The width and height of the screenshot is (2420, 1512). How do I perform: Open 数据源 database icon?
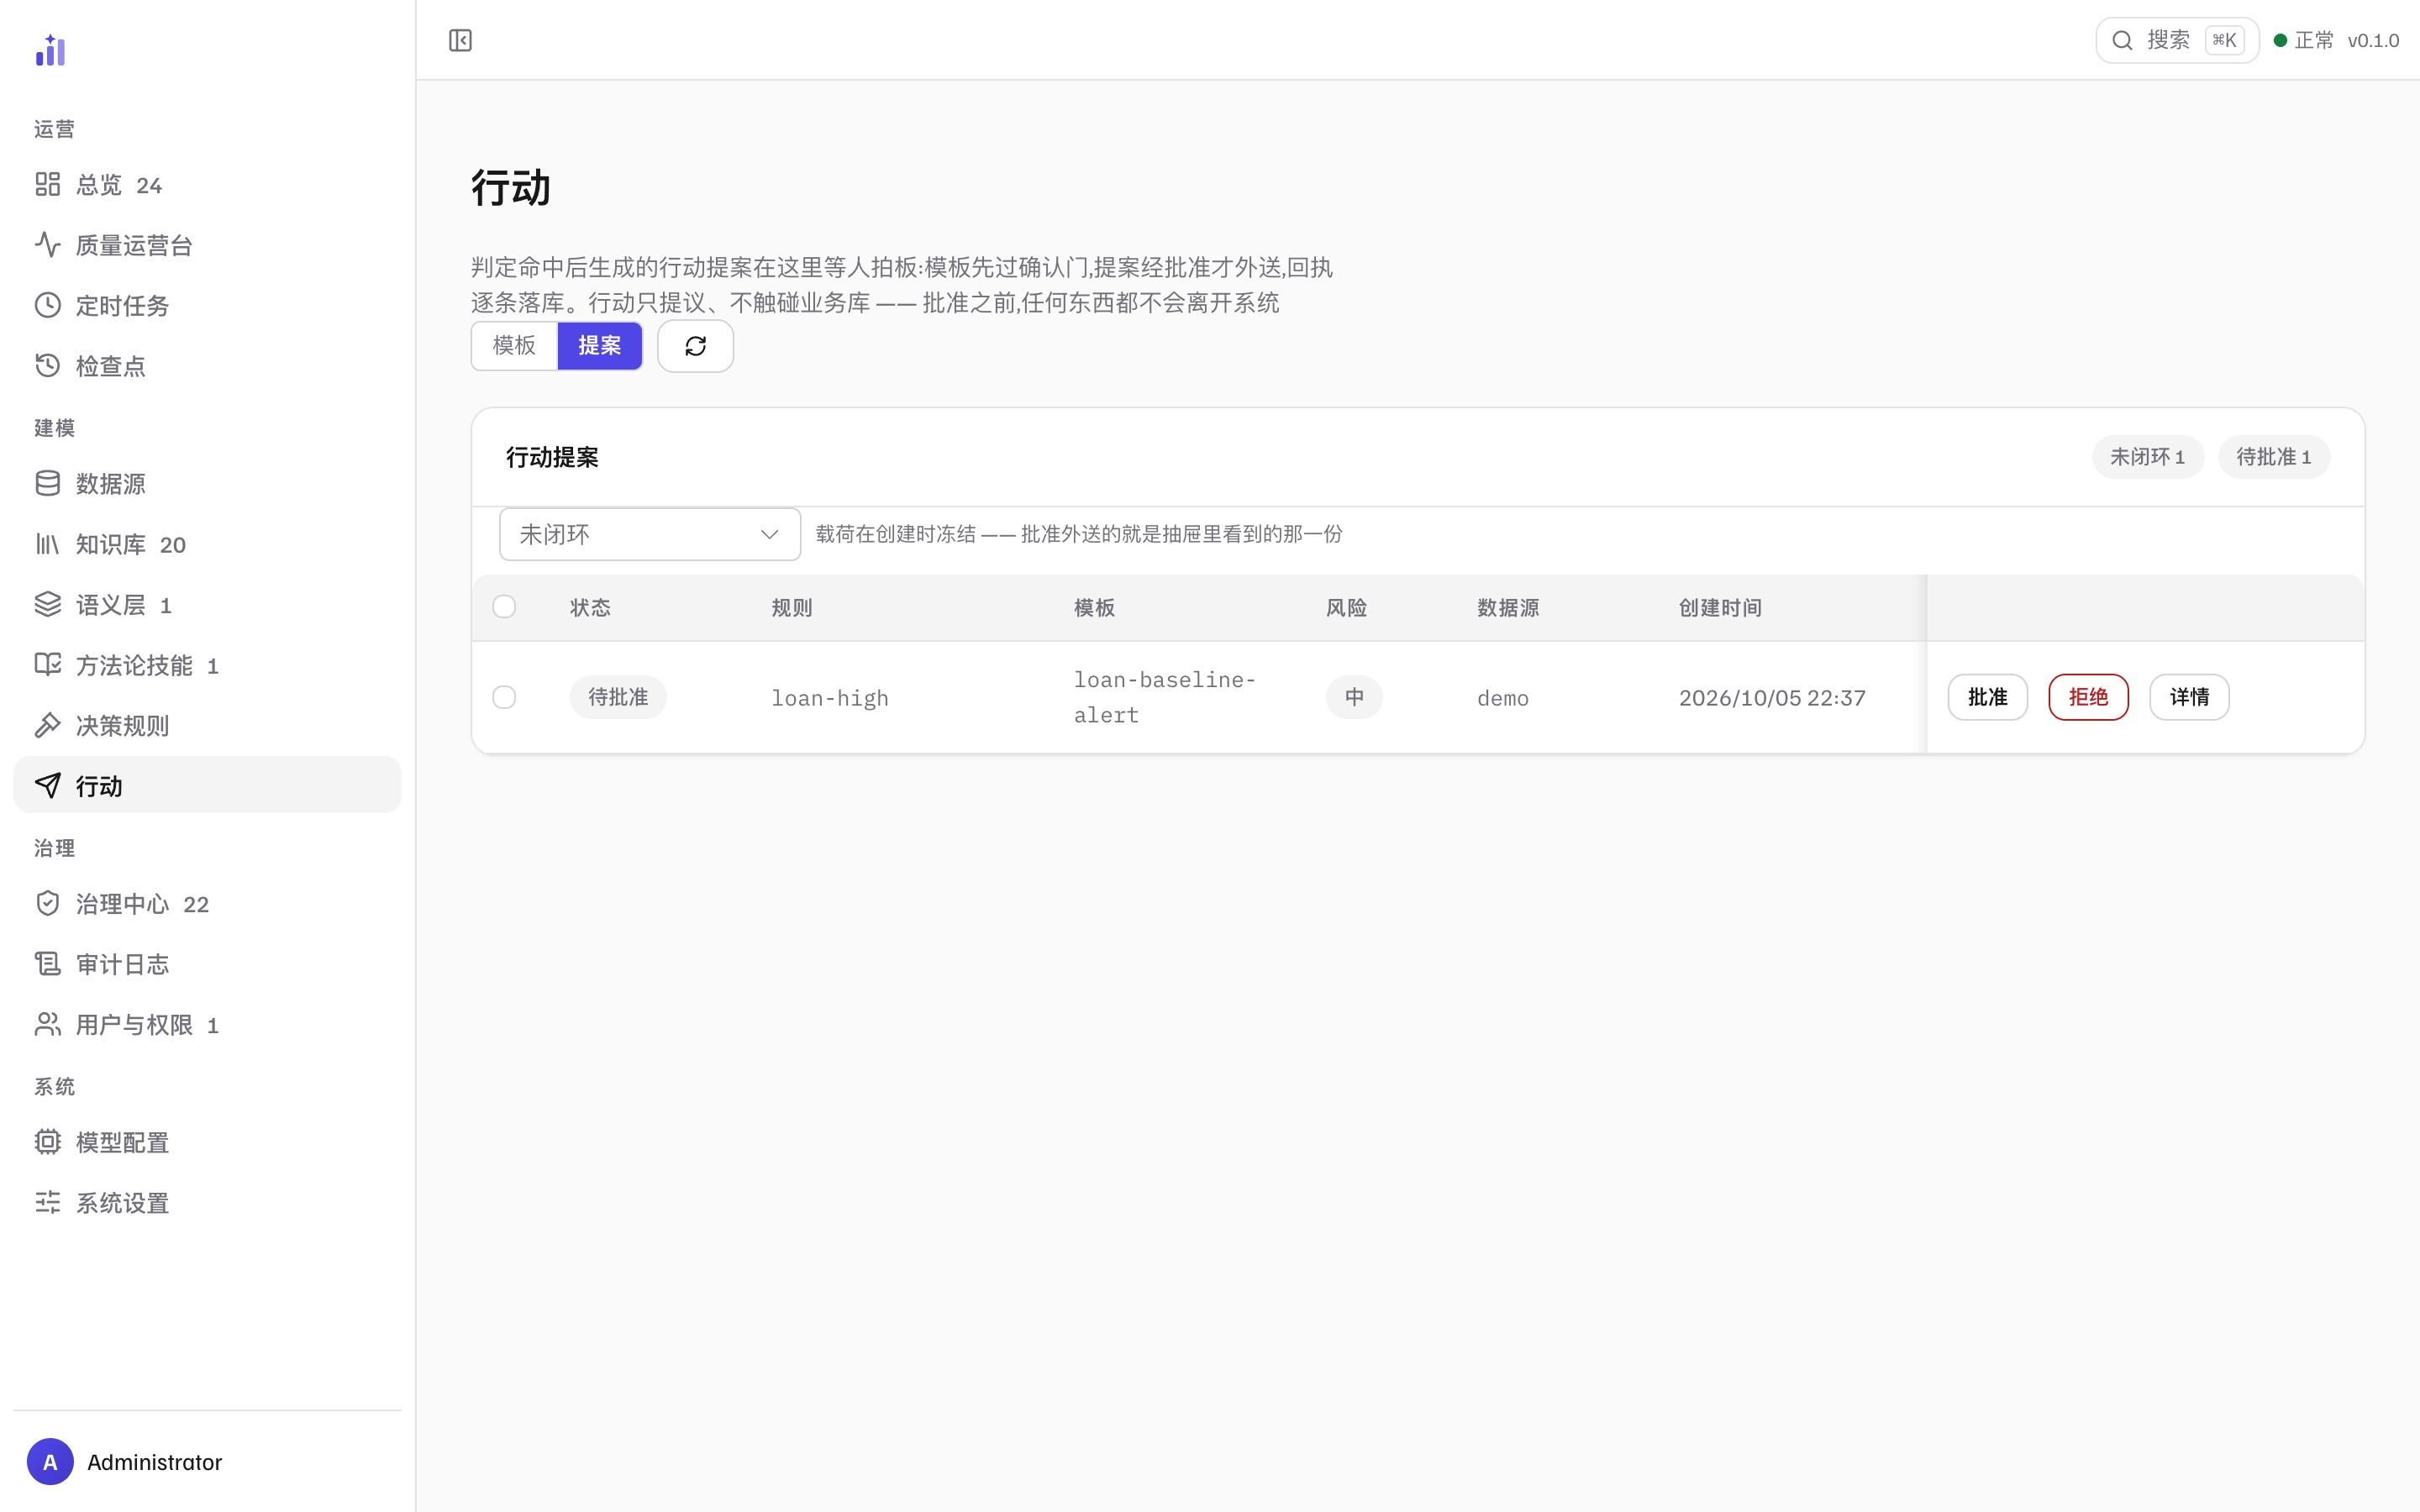coord(47,483)
